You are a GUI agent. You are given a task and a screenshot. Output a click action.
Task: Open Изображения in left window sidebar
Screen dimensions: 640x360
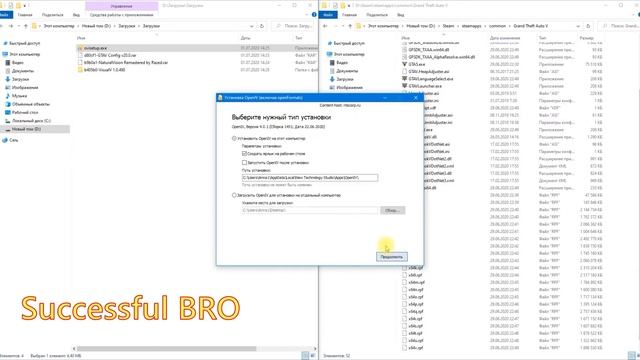click(24, 87)
